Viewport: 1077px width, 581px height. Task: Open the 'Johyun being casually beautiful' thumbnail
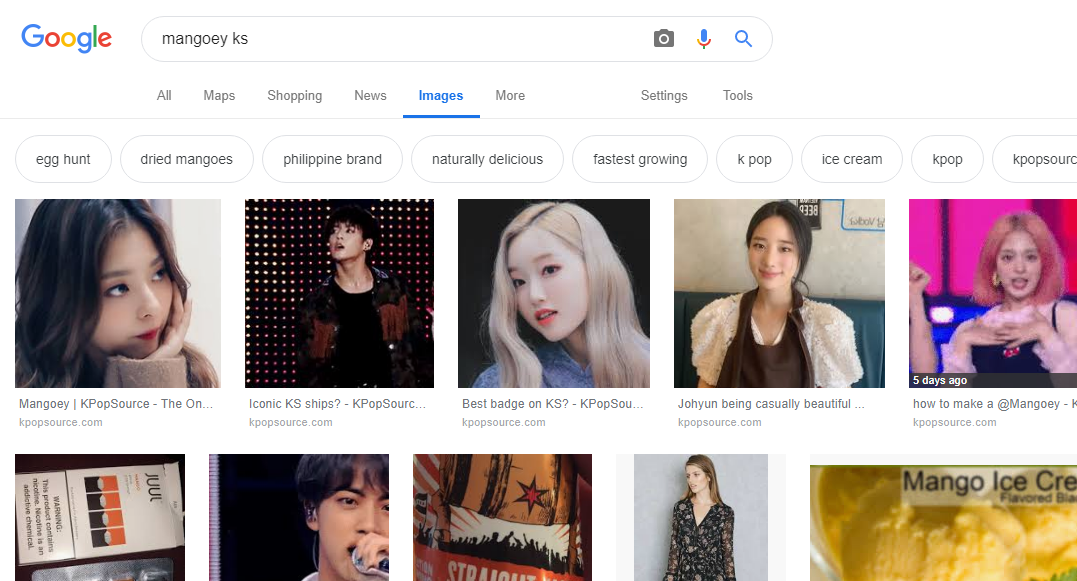click(779, 293)
